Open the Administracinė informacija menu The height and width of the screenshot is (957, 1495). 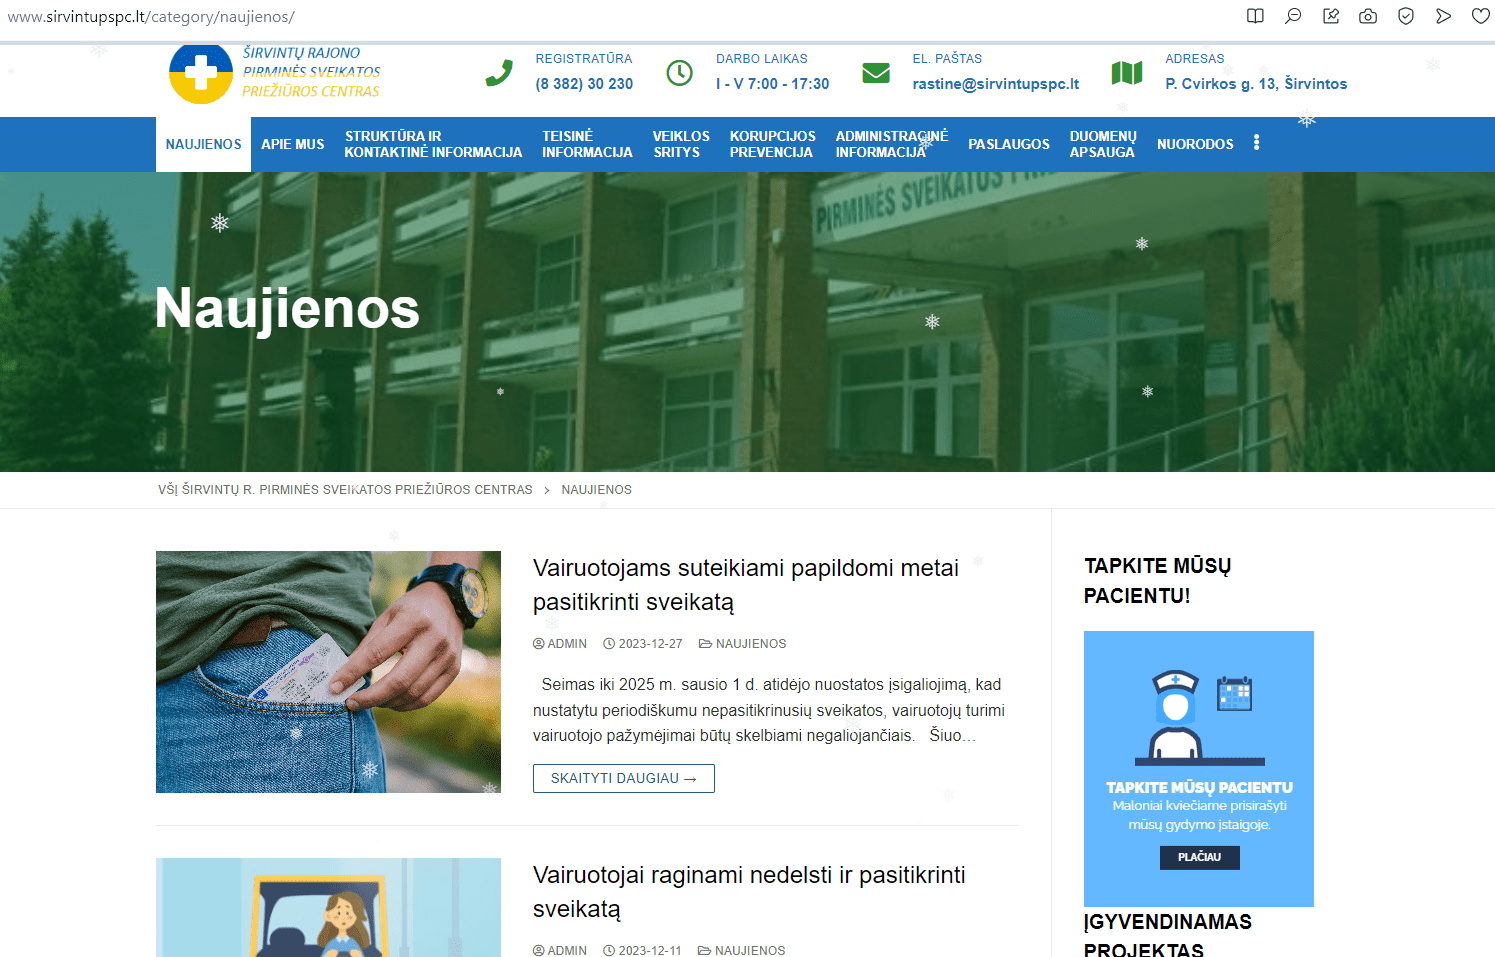click(891, 144)
